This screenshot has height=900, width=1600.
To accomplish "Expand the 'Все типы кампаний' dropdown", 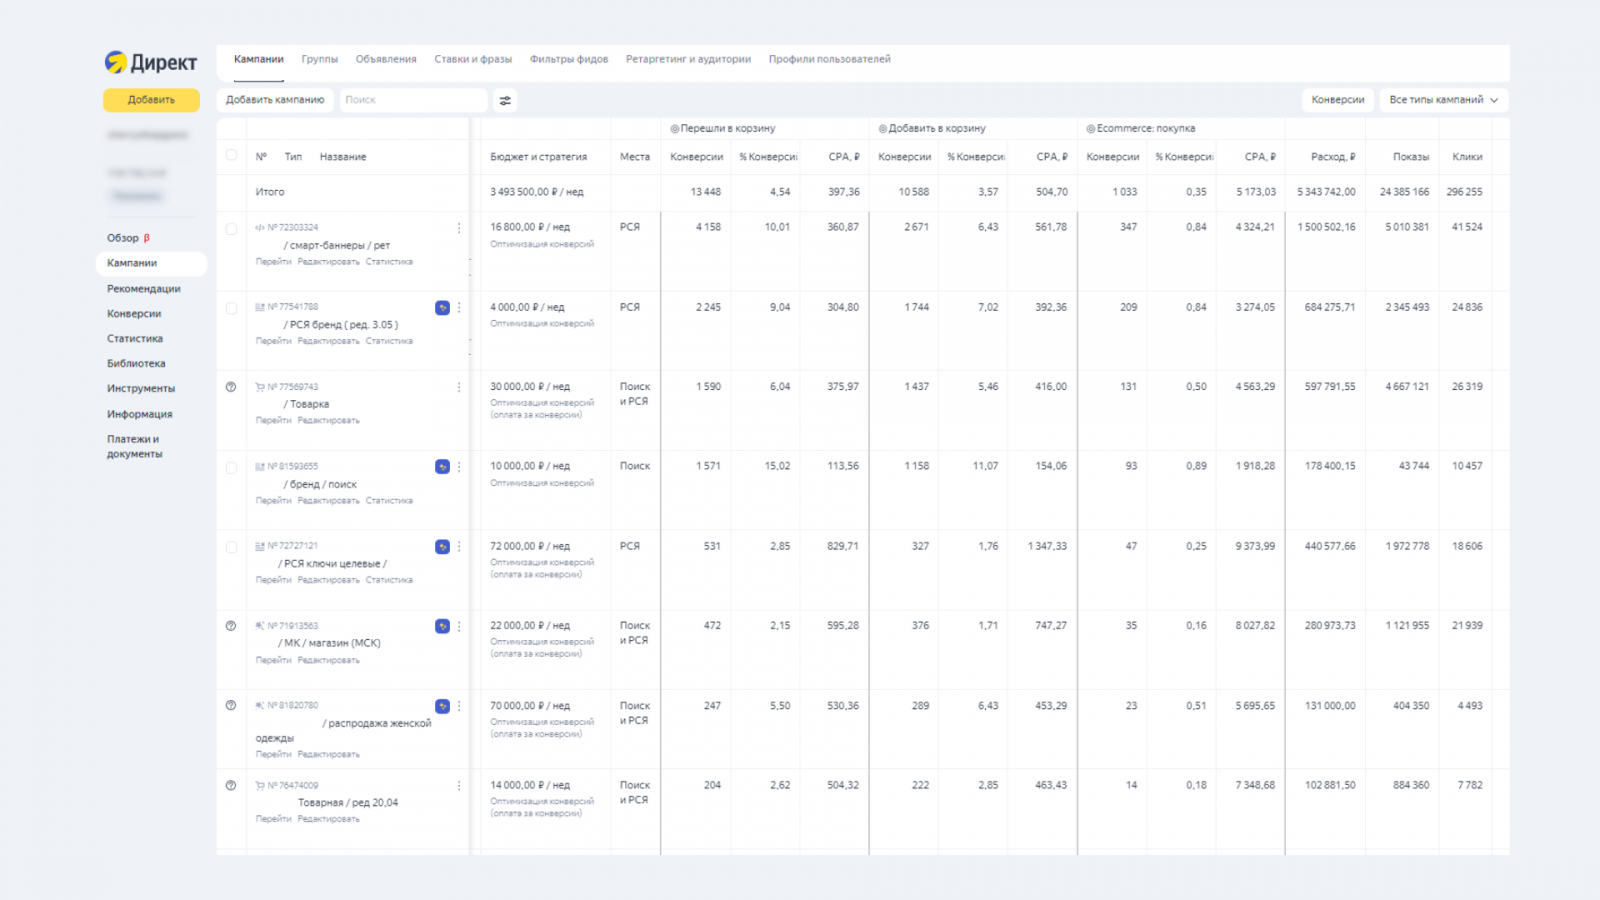I will (x=1443, y=100).
